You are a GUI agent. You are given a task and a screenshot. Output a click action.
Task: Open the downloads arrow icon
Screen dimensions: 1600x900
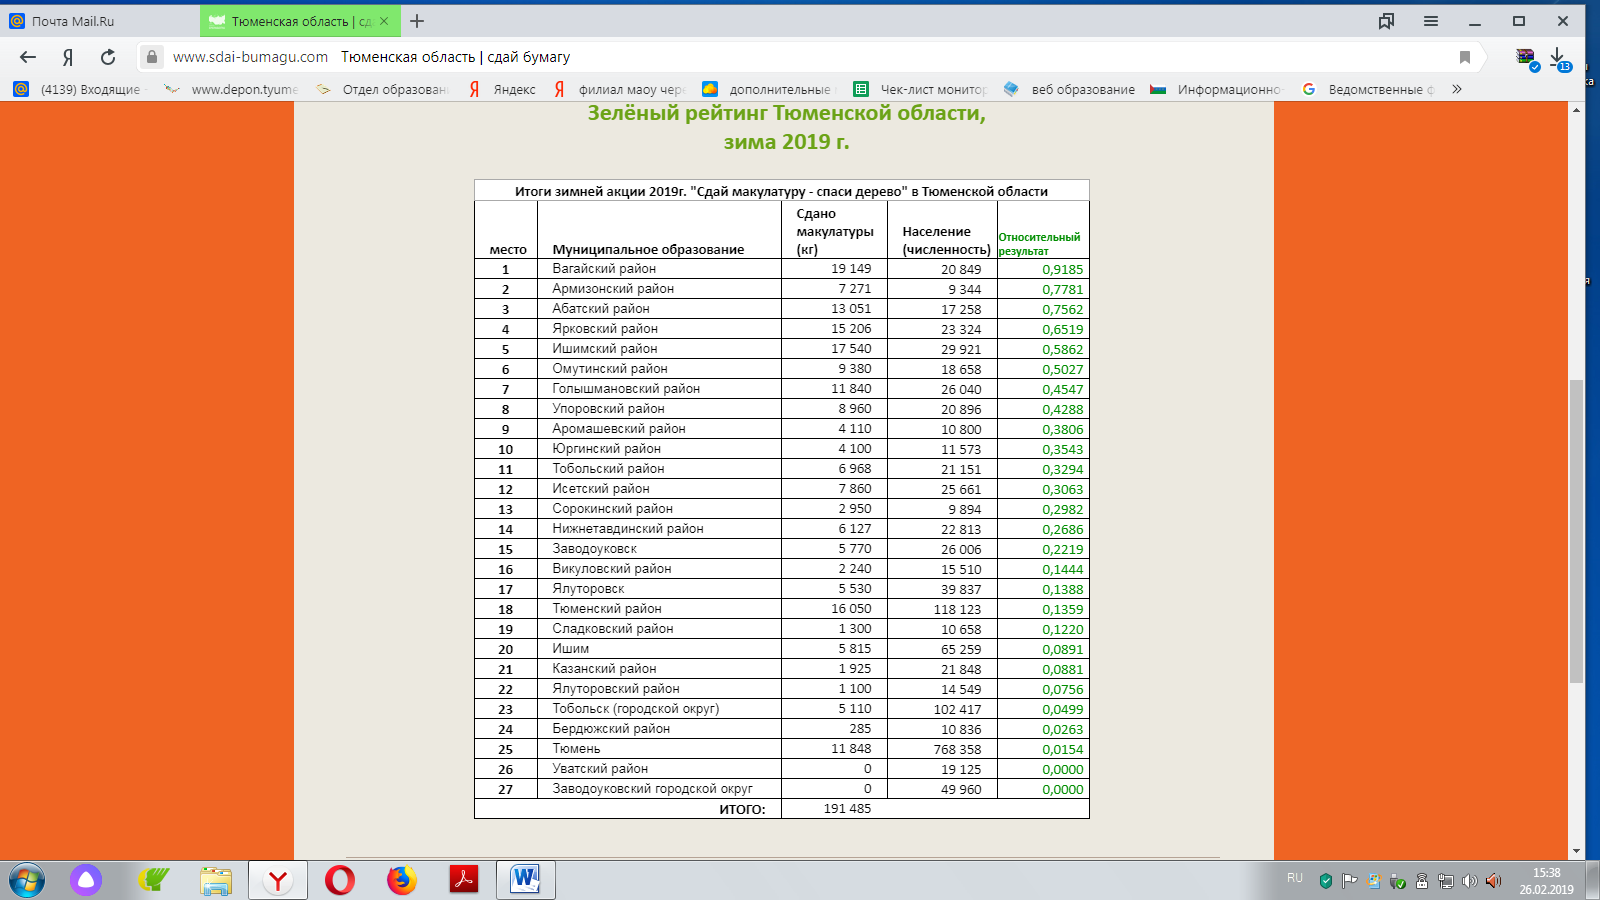click(1557, 57)
